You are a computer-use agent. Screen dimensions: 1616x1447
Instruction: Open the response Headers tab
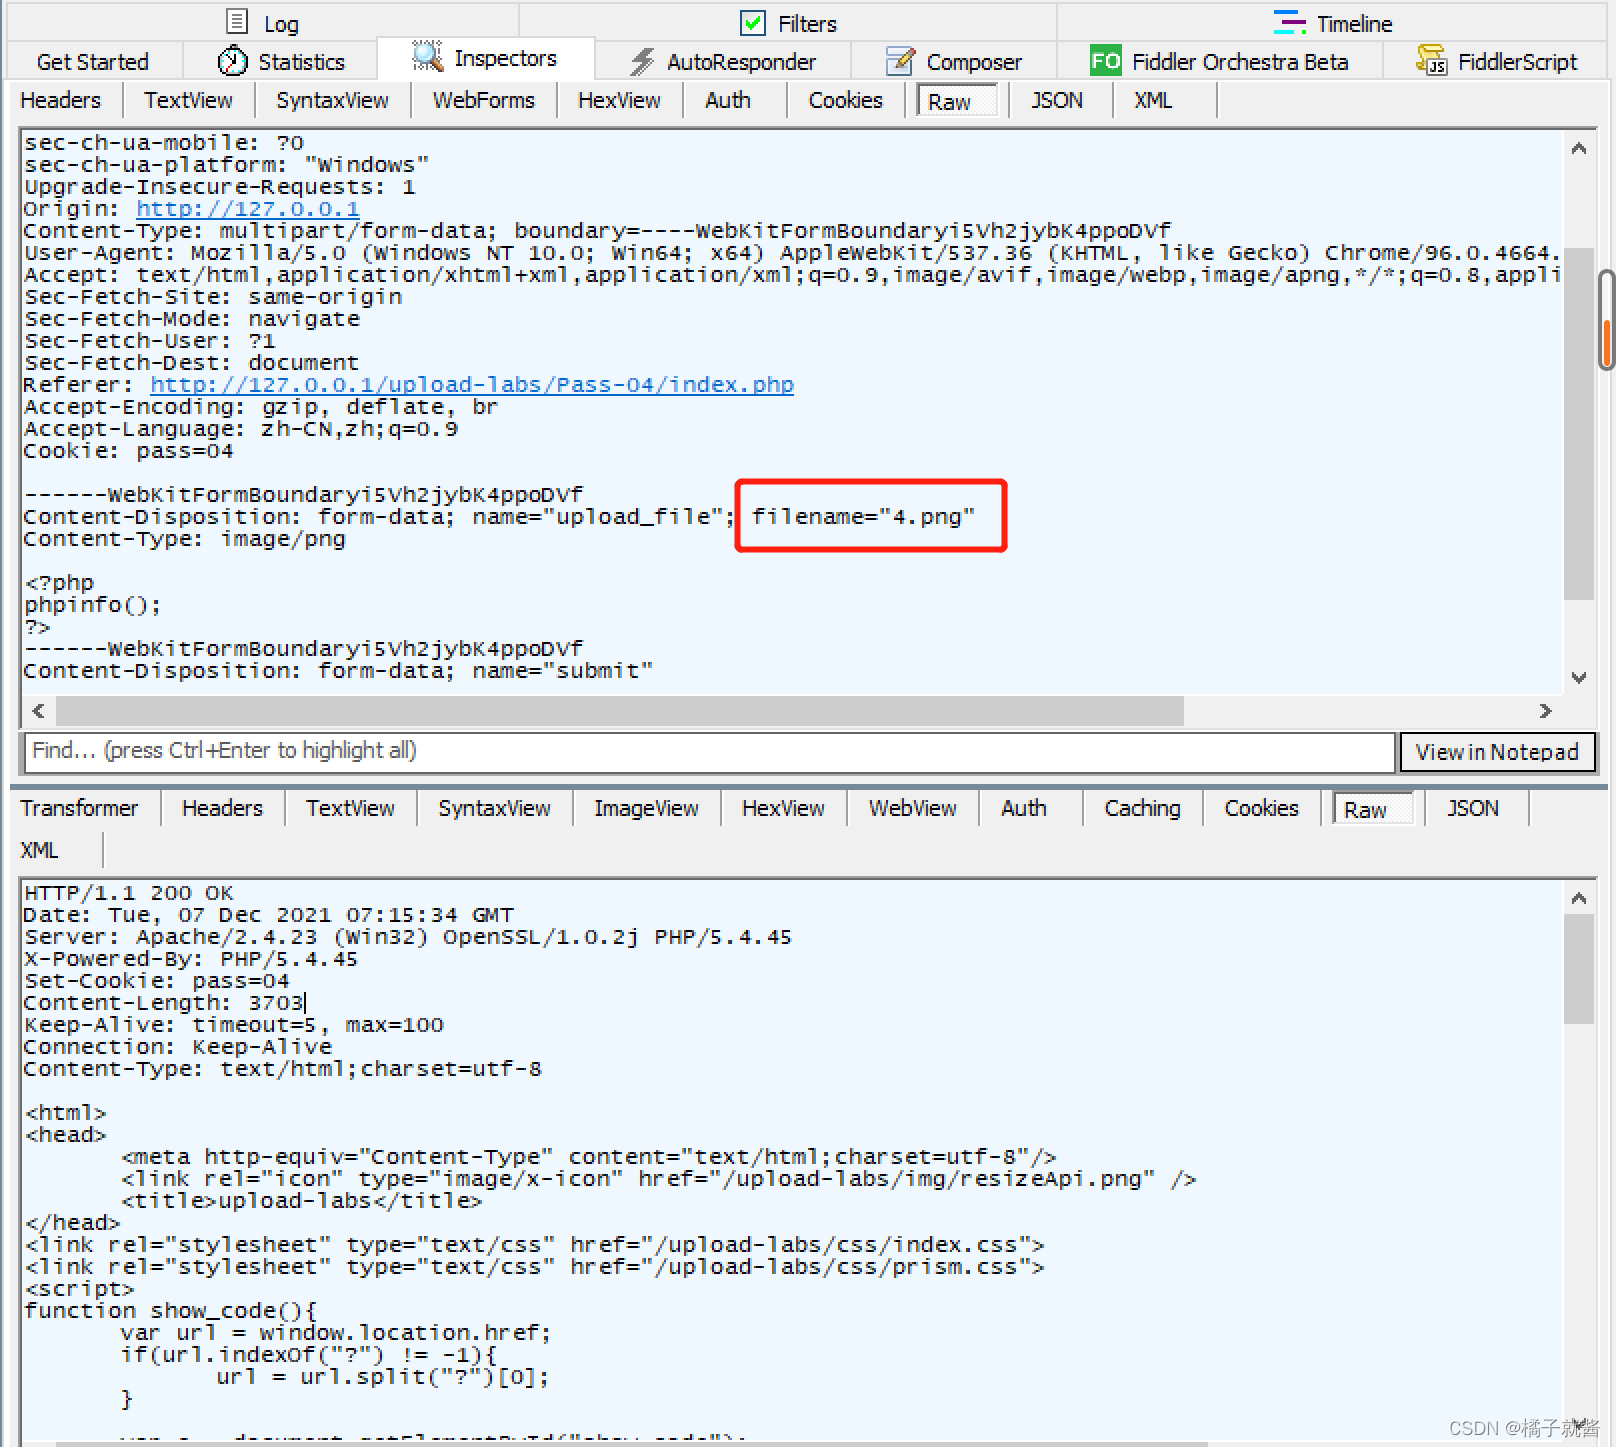point(222,808)
